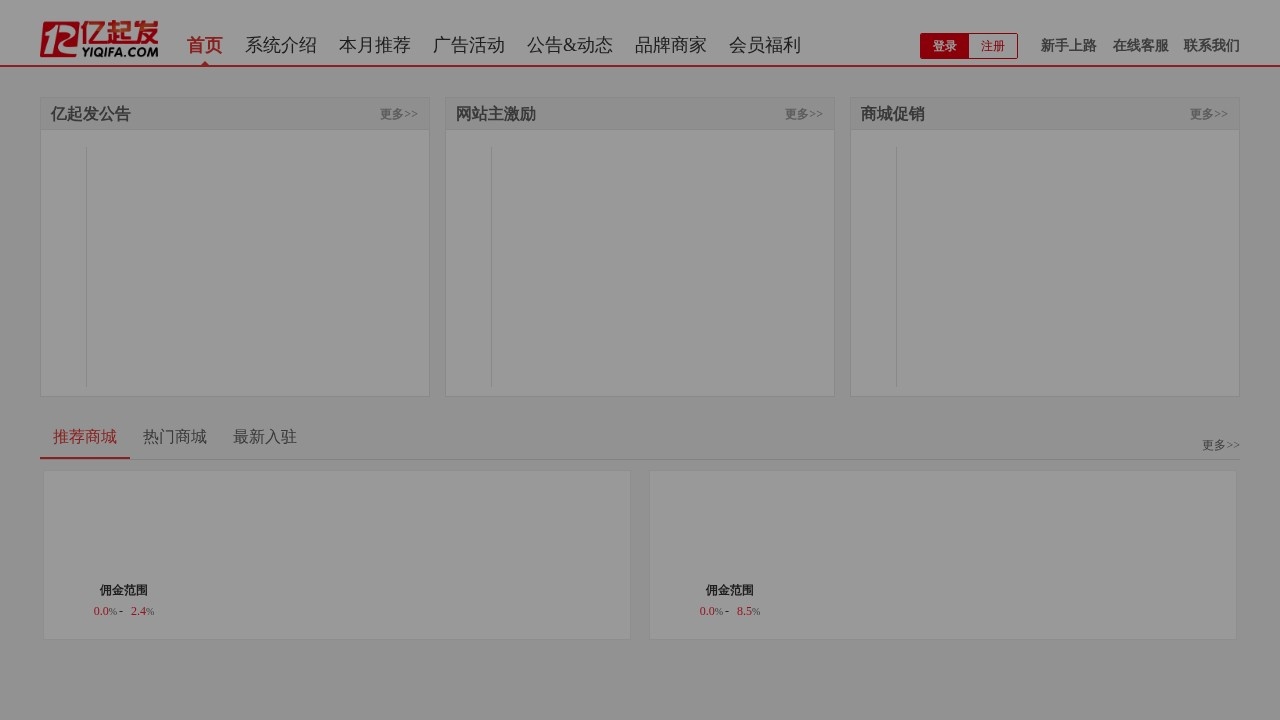Expand 更多>> in 网站主激励 panel

pos(803,114)
